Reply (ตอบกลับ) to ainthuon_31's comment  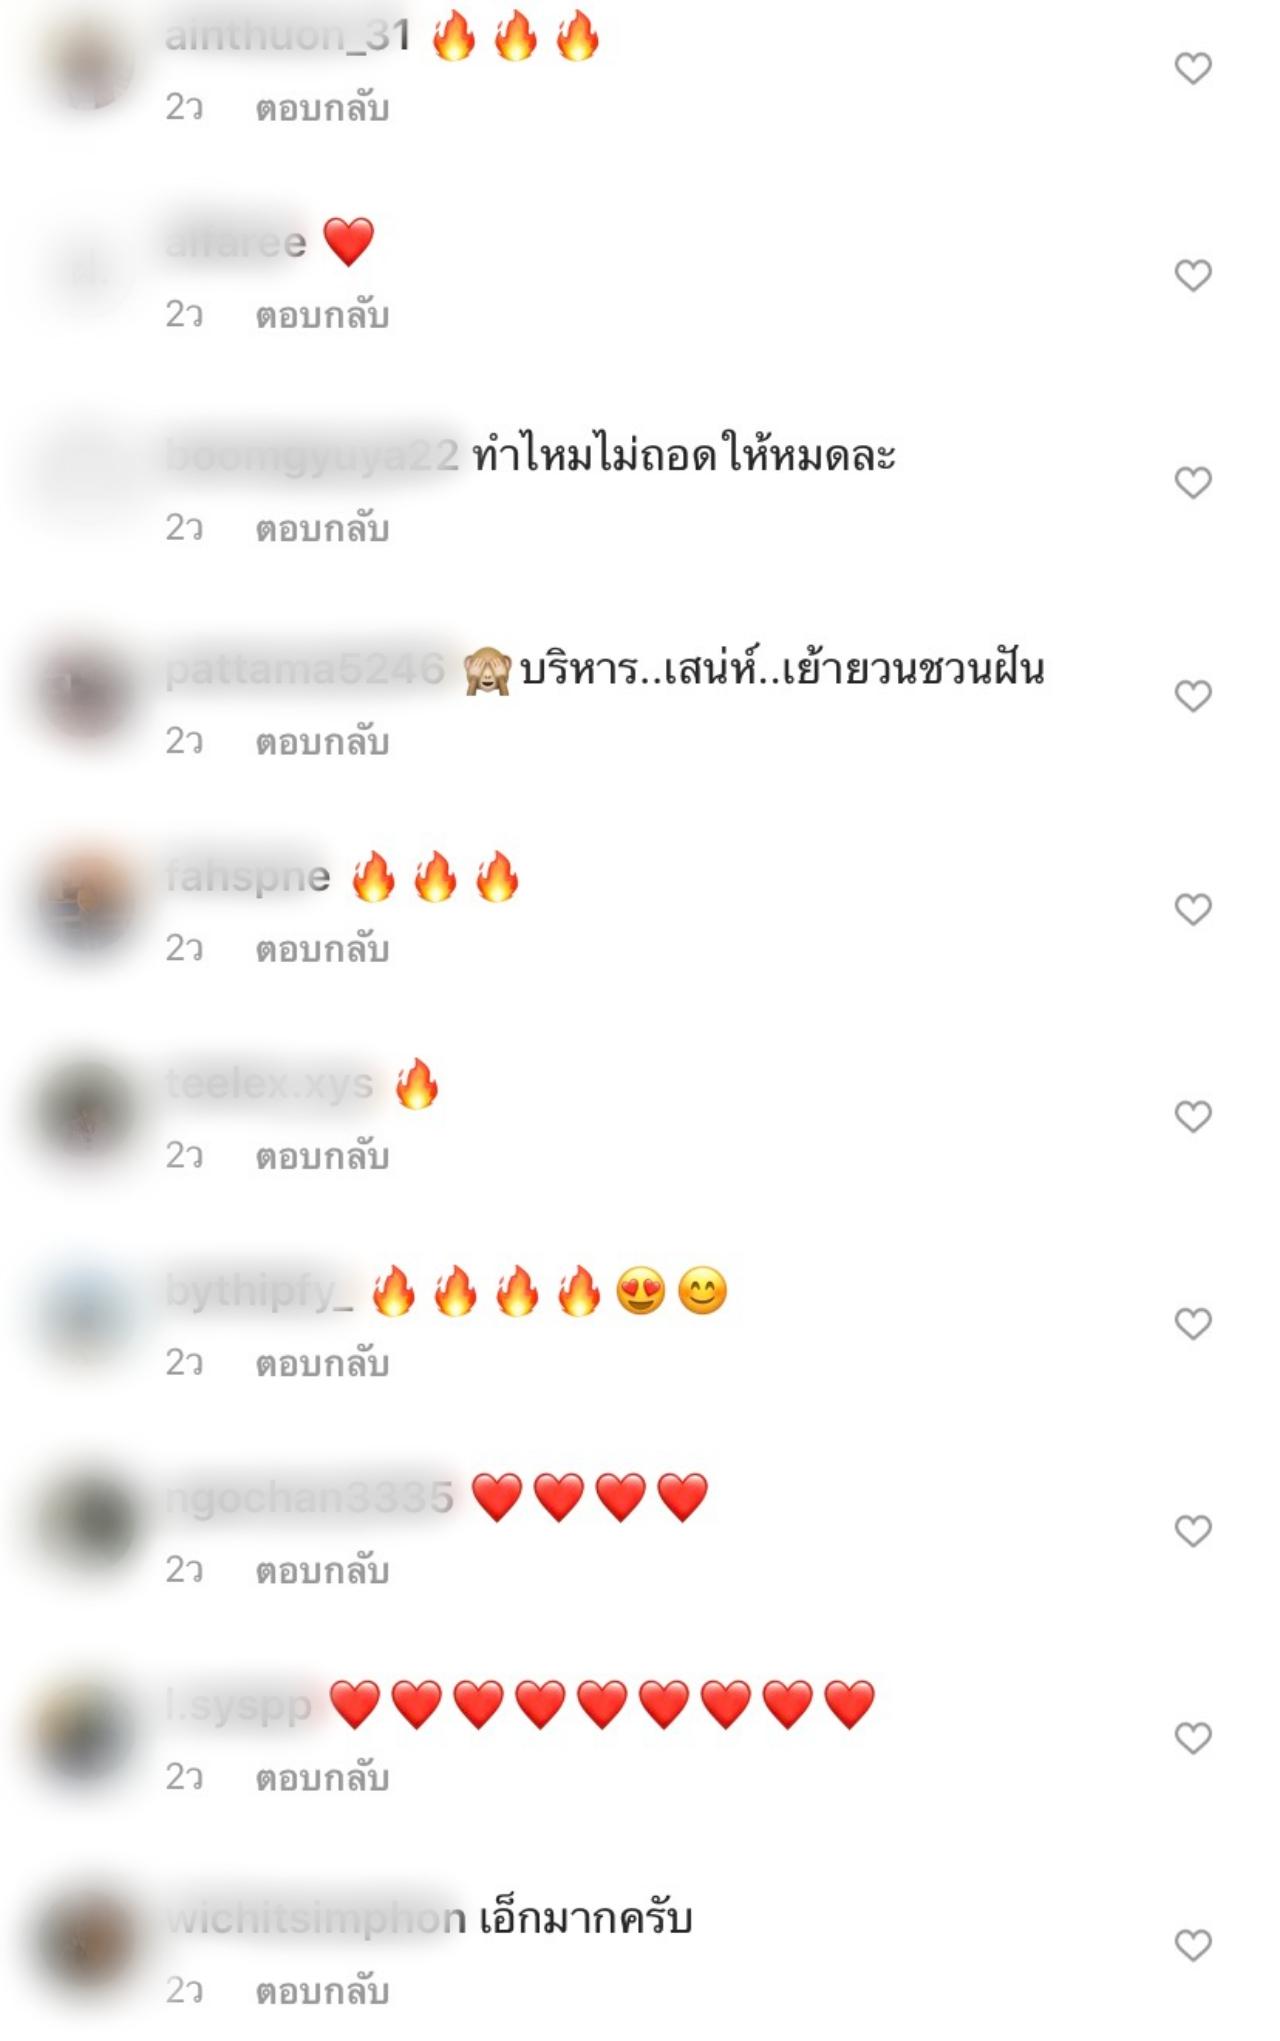pyautogui.click(x=322, y=108)
